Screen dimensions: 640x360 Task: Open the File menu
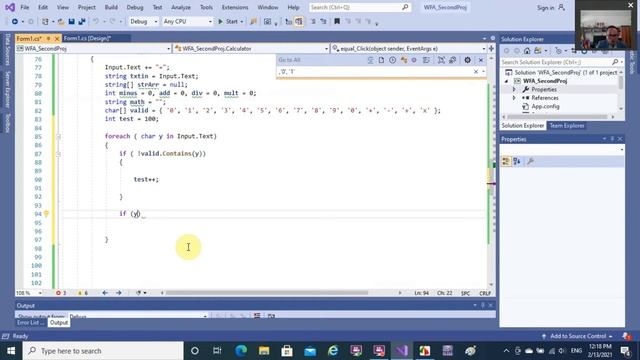(24, 7)
